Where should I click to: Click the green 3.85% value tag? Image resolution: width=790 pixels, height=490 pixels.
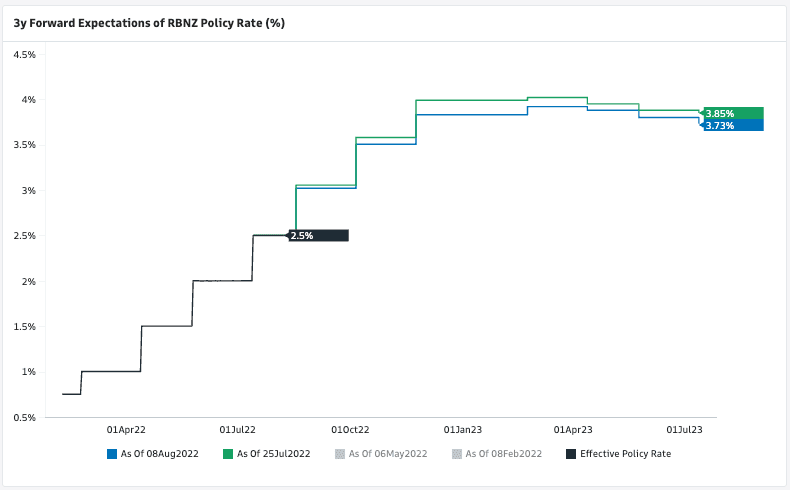pyautogui.click(x=733, y=113)
